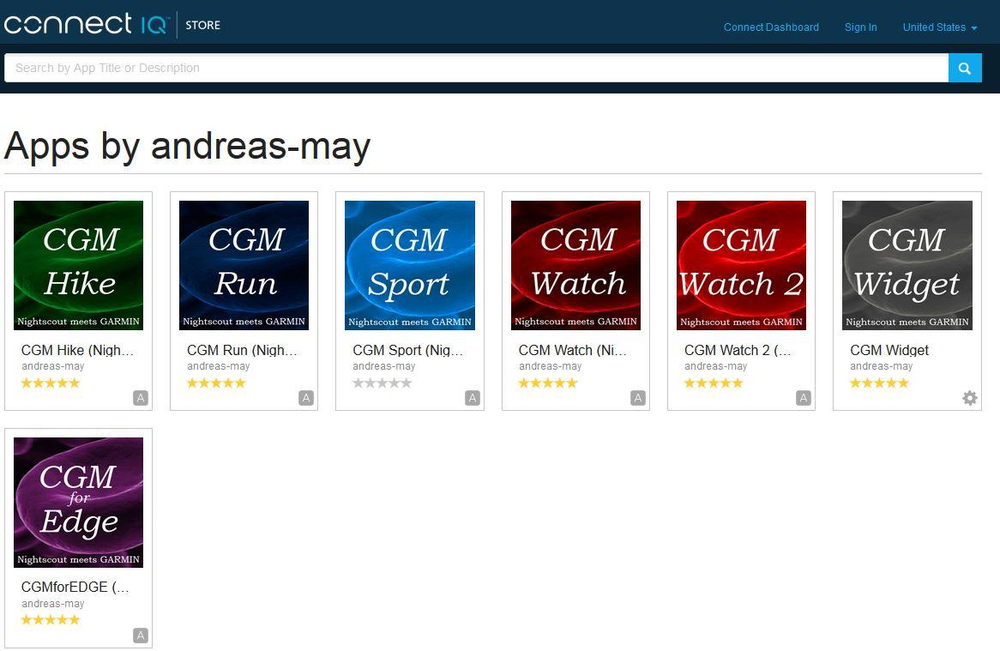
Task: Click the Connect IQ logo
Action: (87, 24)
